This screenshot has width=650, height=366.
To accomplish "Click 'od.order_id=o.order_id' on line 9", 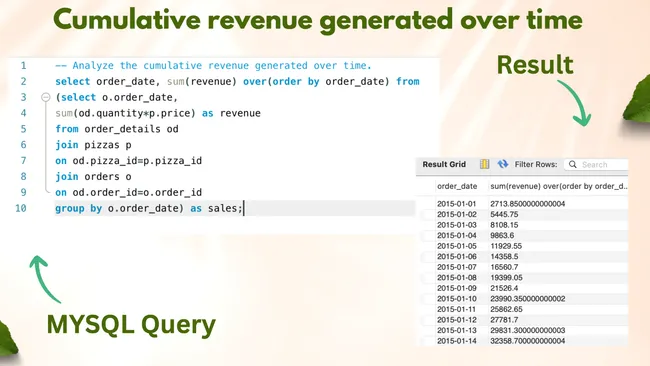I will pyautogui.click(x=137, y=192).
